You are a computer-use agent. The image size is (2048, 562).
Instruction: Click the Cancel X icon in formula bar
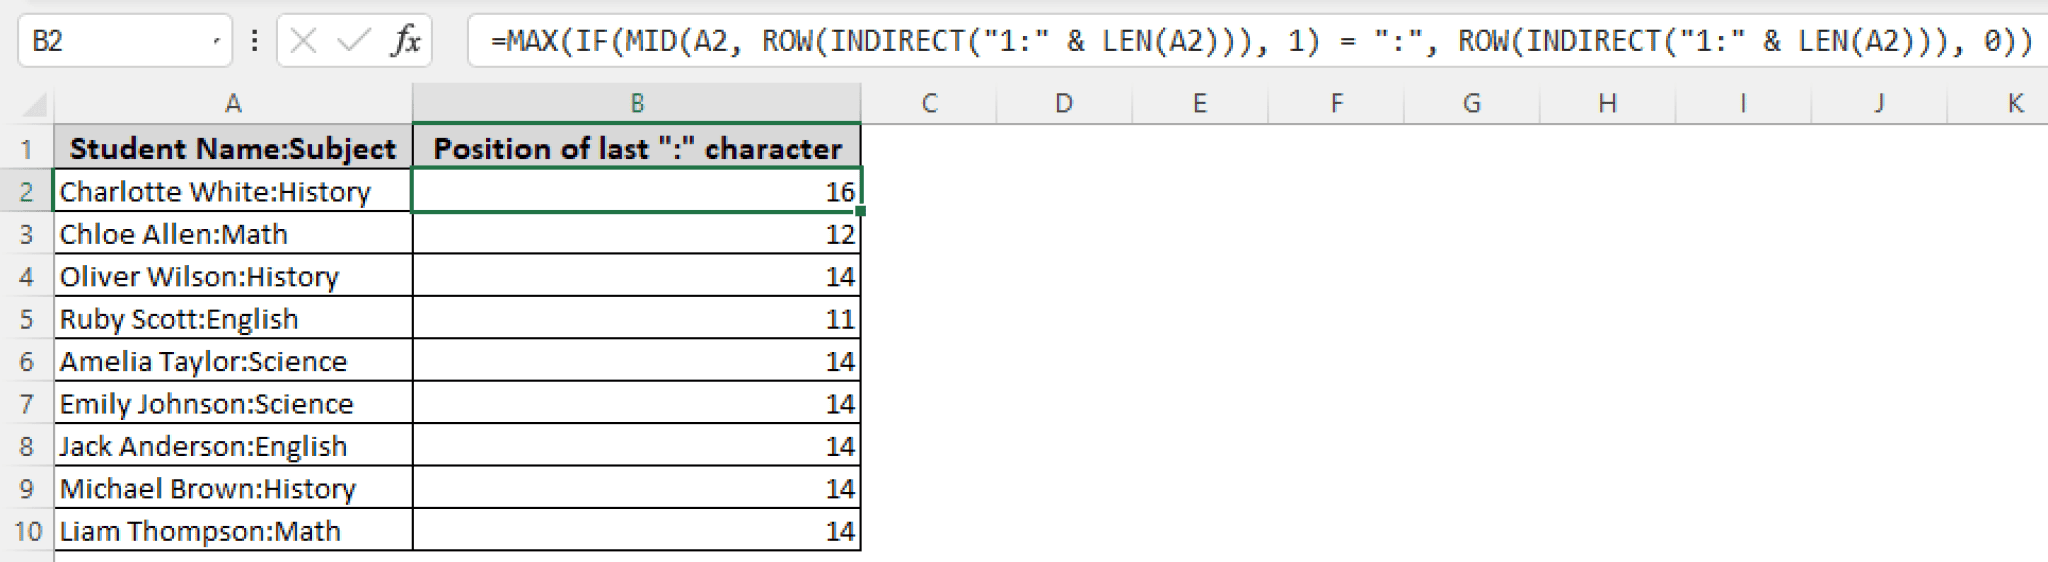pos(303,41)
